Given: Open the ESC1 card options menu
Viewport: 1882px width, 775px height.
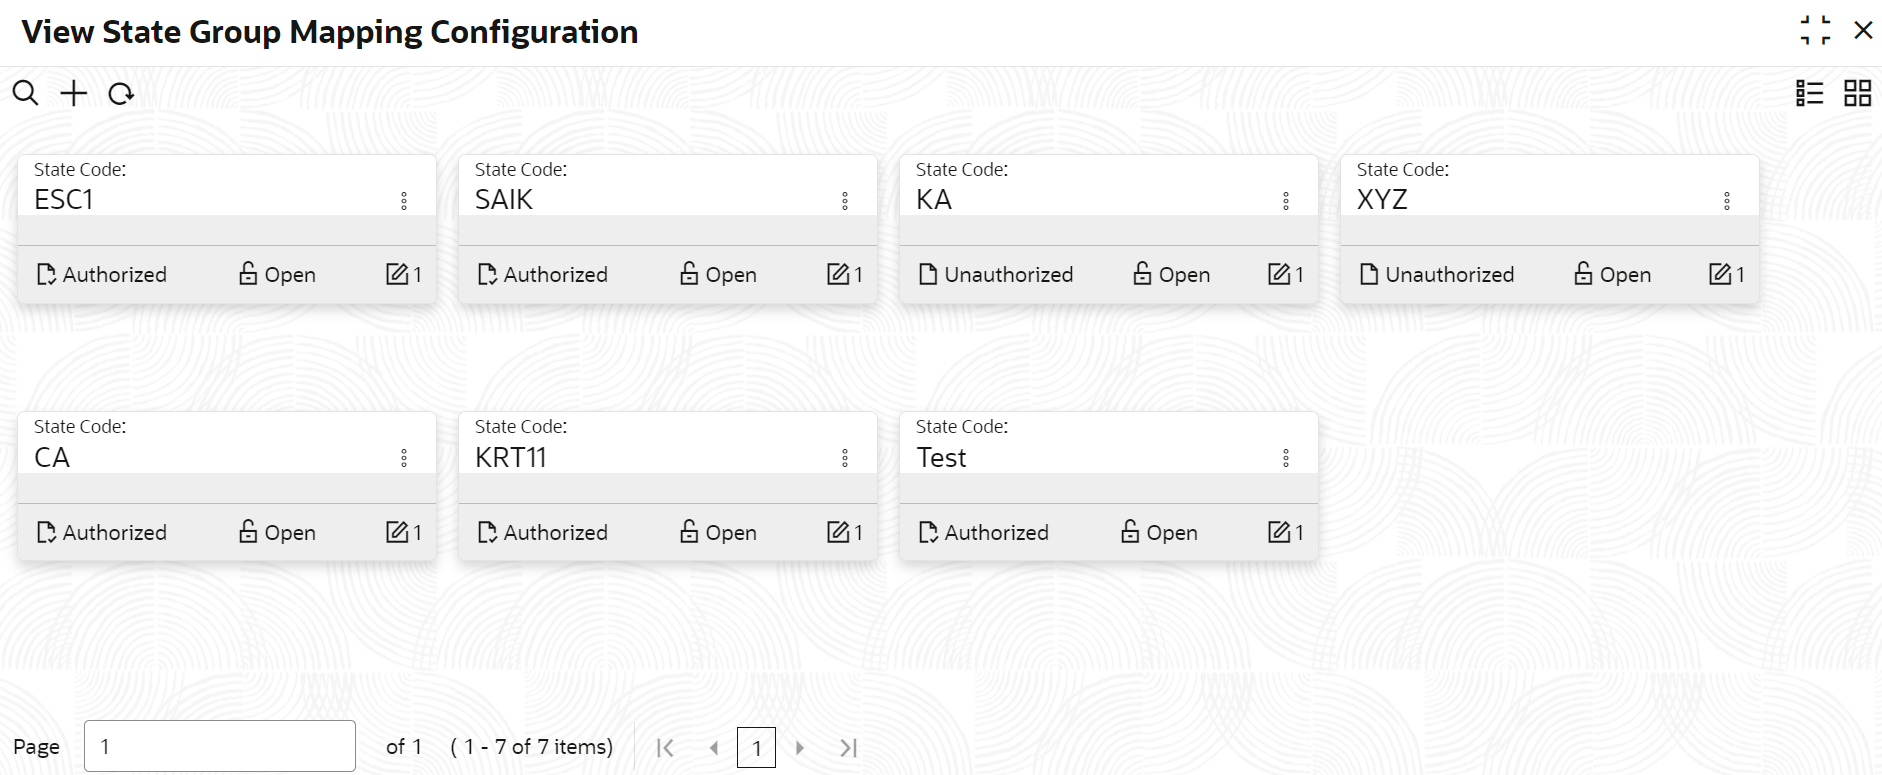Looking at the screenshot, I should point(404,201).
